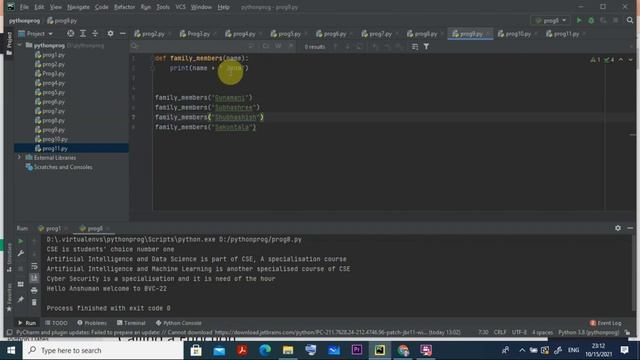
Task: Open the TODO tool window
Action: (x=56, y=323)
